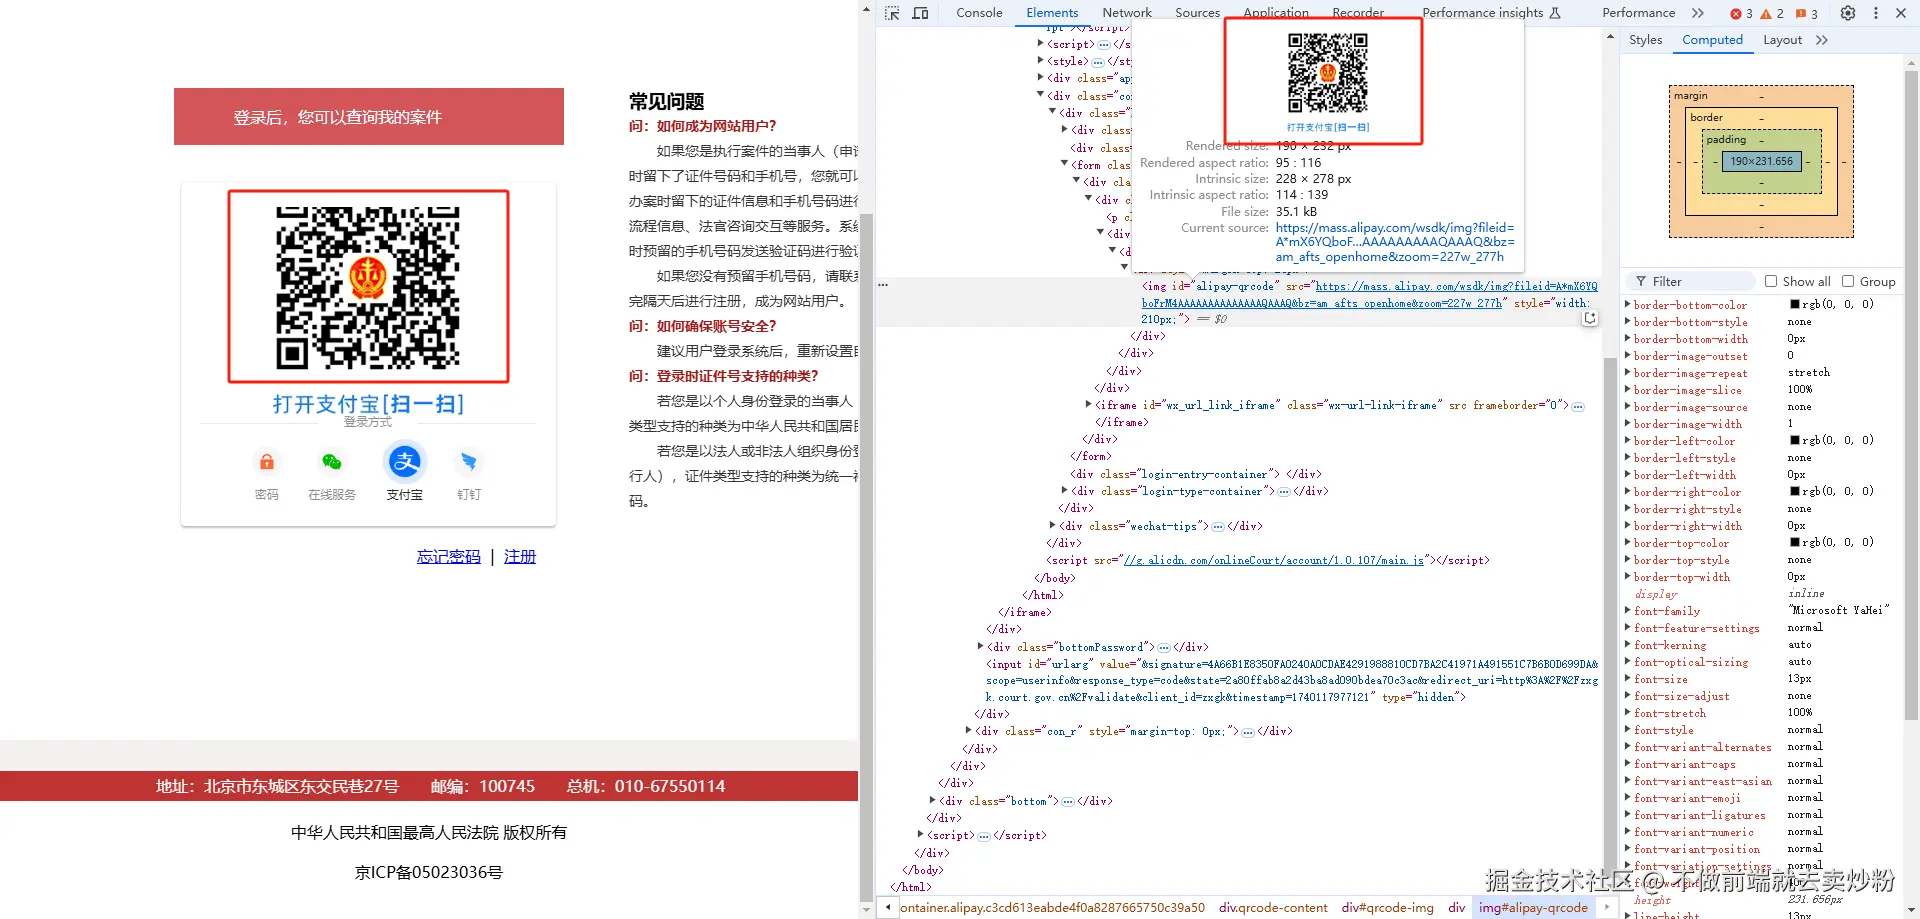Image resolution: width=1920 pixels, height=919 pixels.
Task: Select the inspect element tool in DevTools
Action: (x=890, y=13)
